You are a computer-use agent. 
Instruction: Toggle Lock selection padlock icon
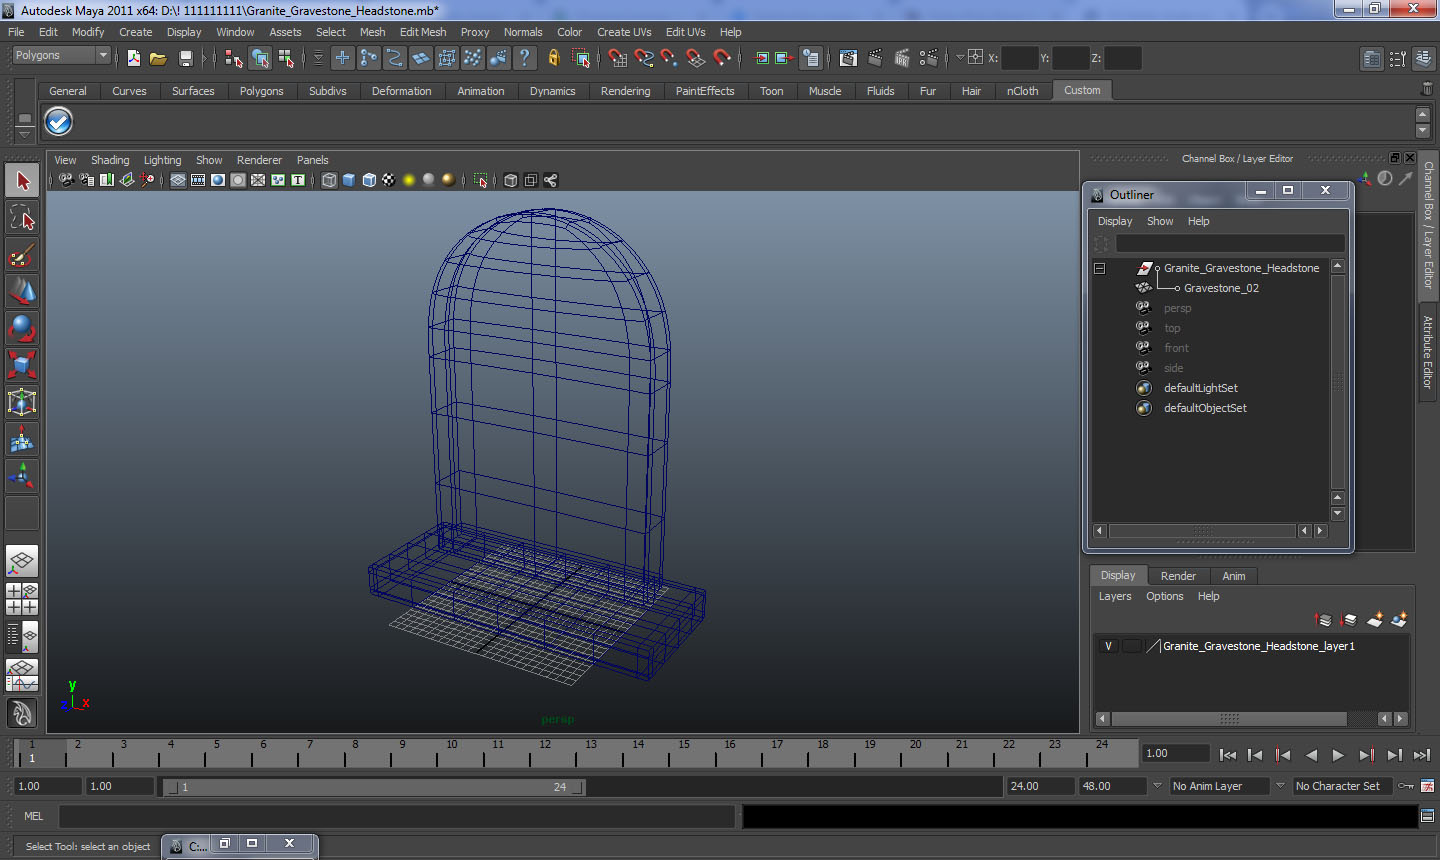click(553, 58)
